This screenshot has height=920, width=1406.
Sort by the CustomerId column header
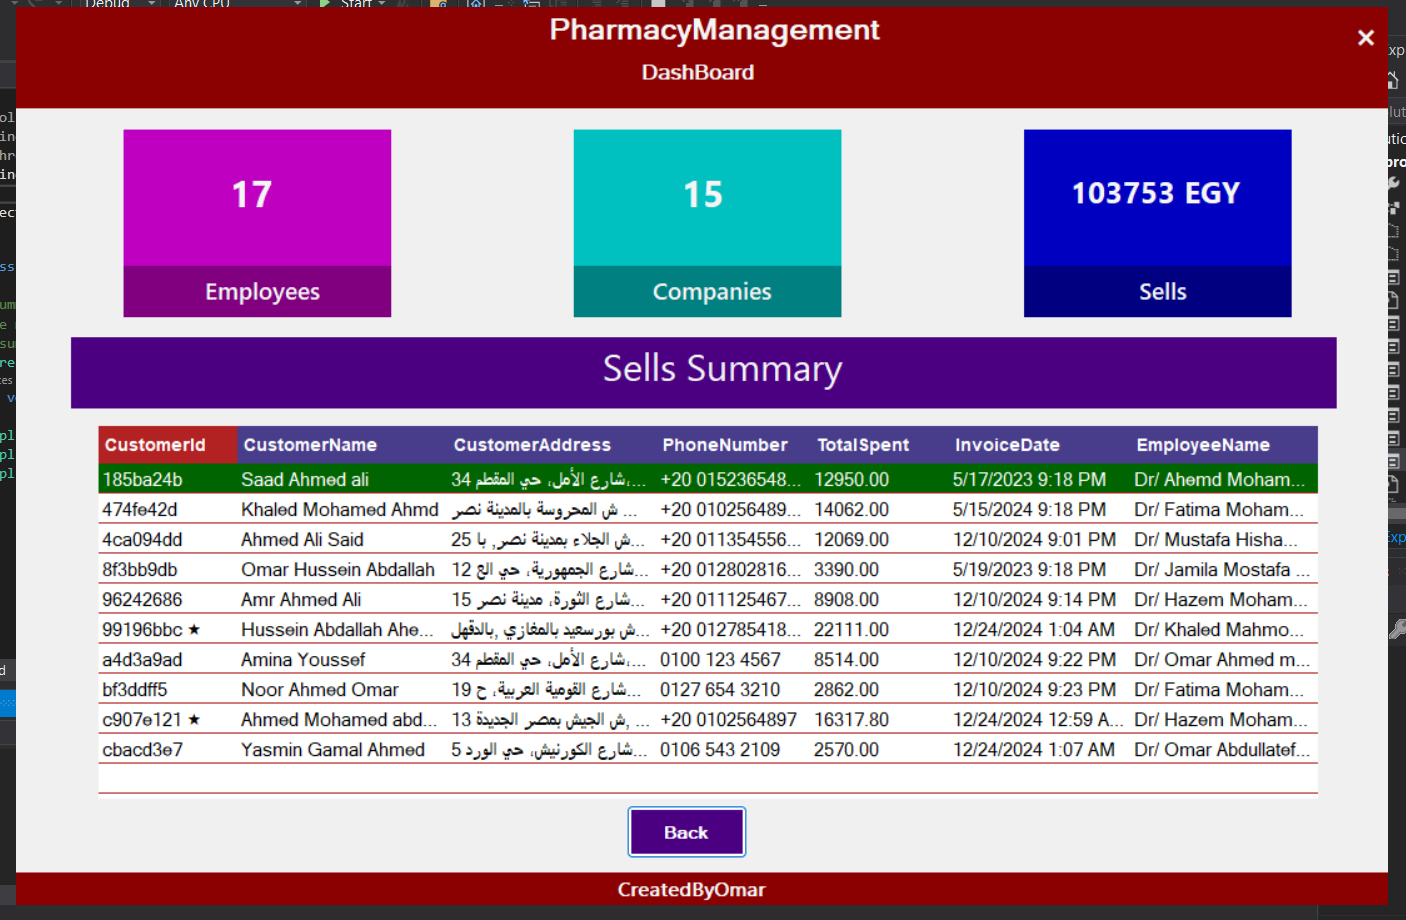coord(155,445)
